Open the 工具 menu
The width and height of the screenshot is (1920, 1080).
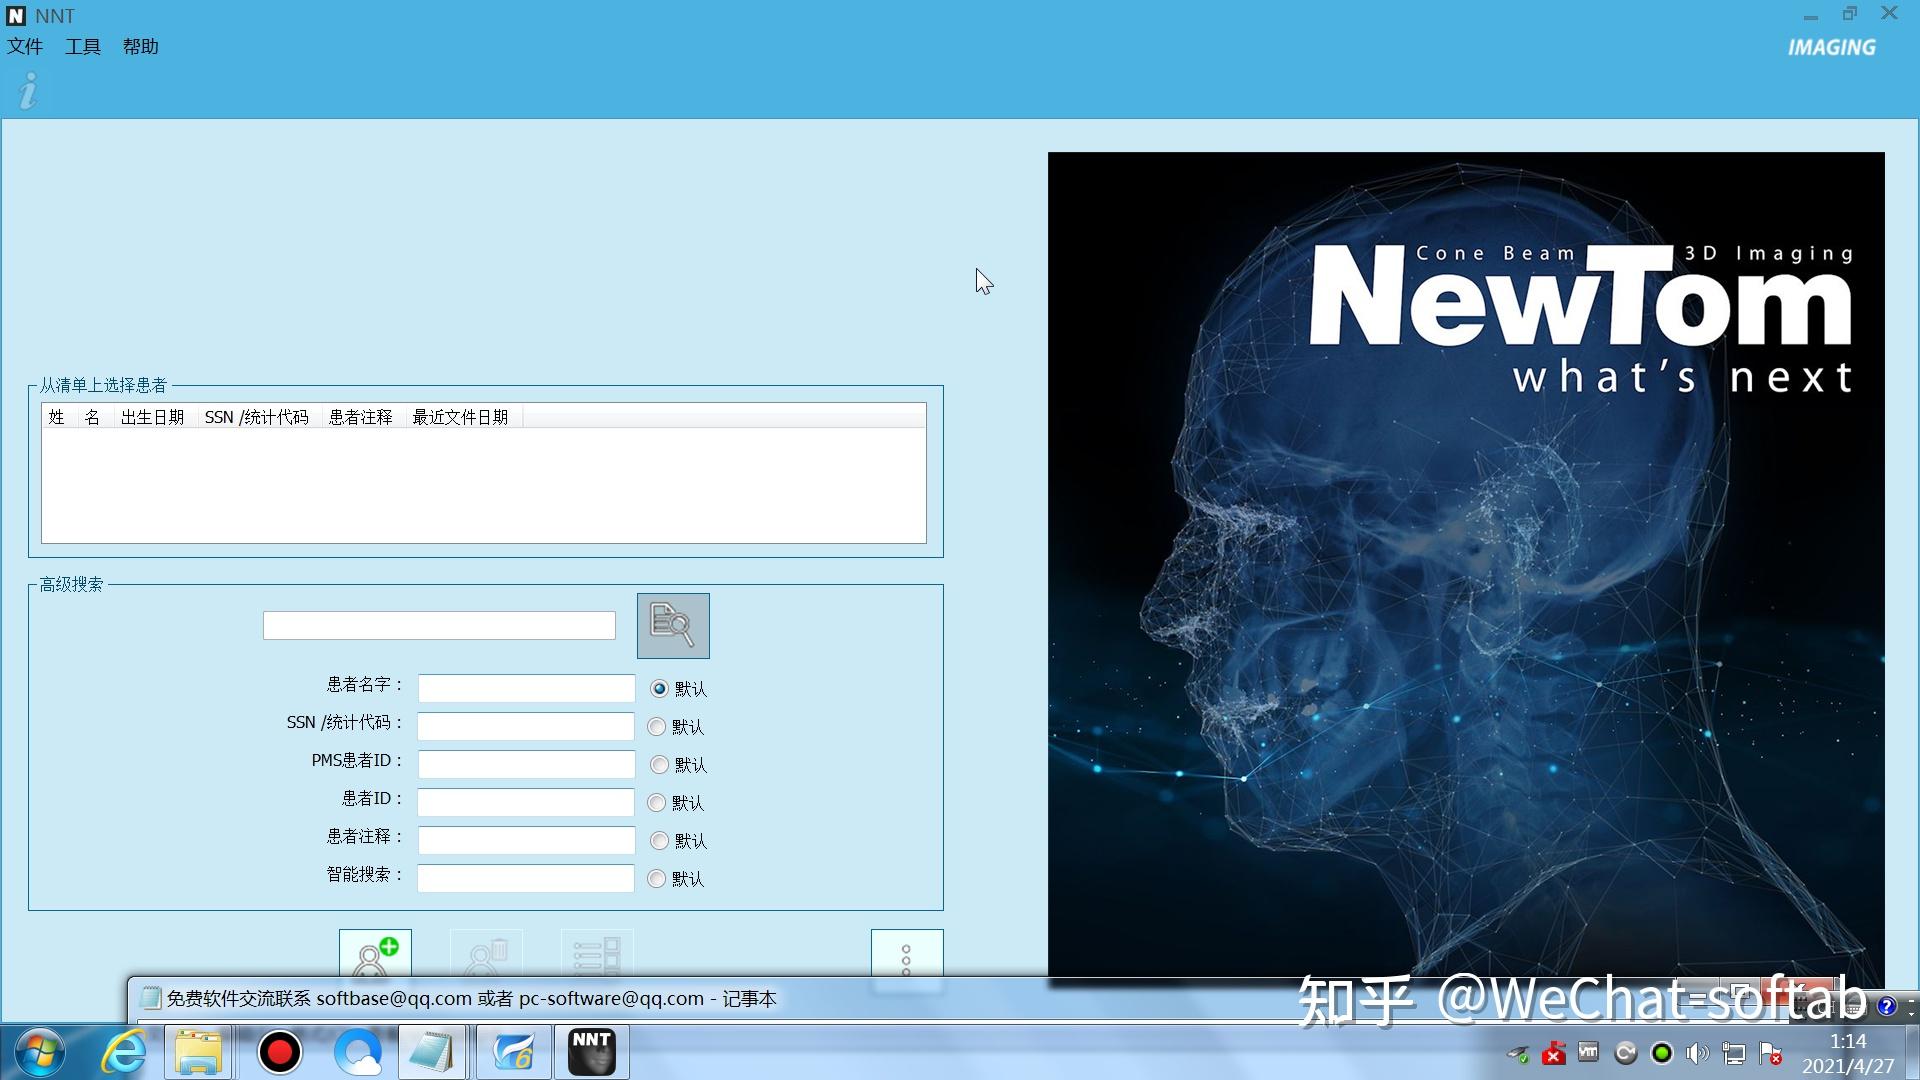[x=83, y=47]
